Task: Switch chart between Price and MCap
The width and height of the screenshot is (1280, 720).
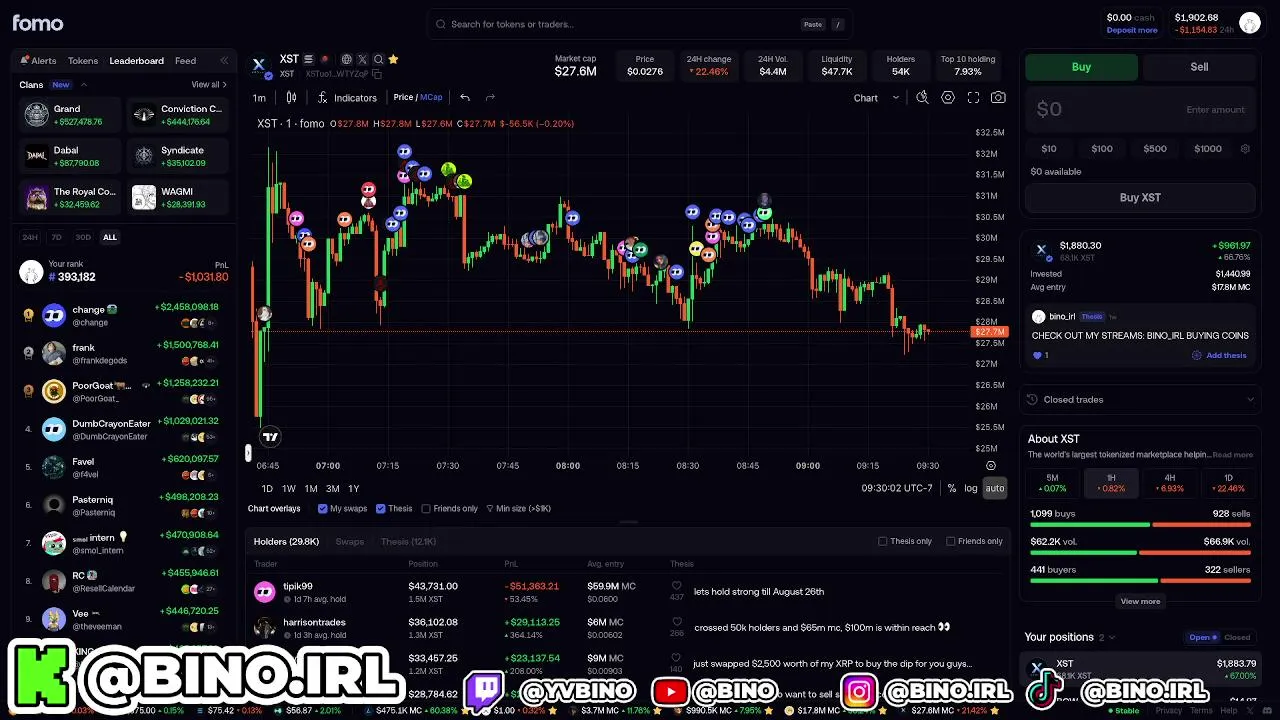Action: (418, 97)
